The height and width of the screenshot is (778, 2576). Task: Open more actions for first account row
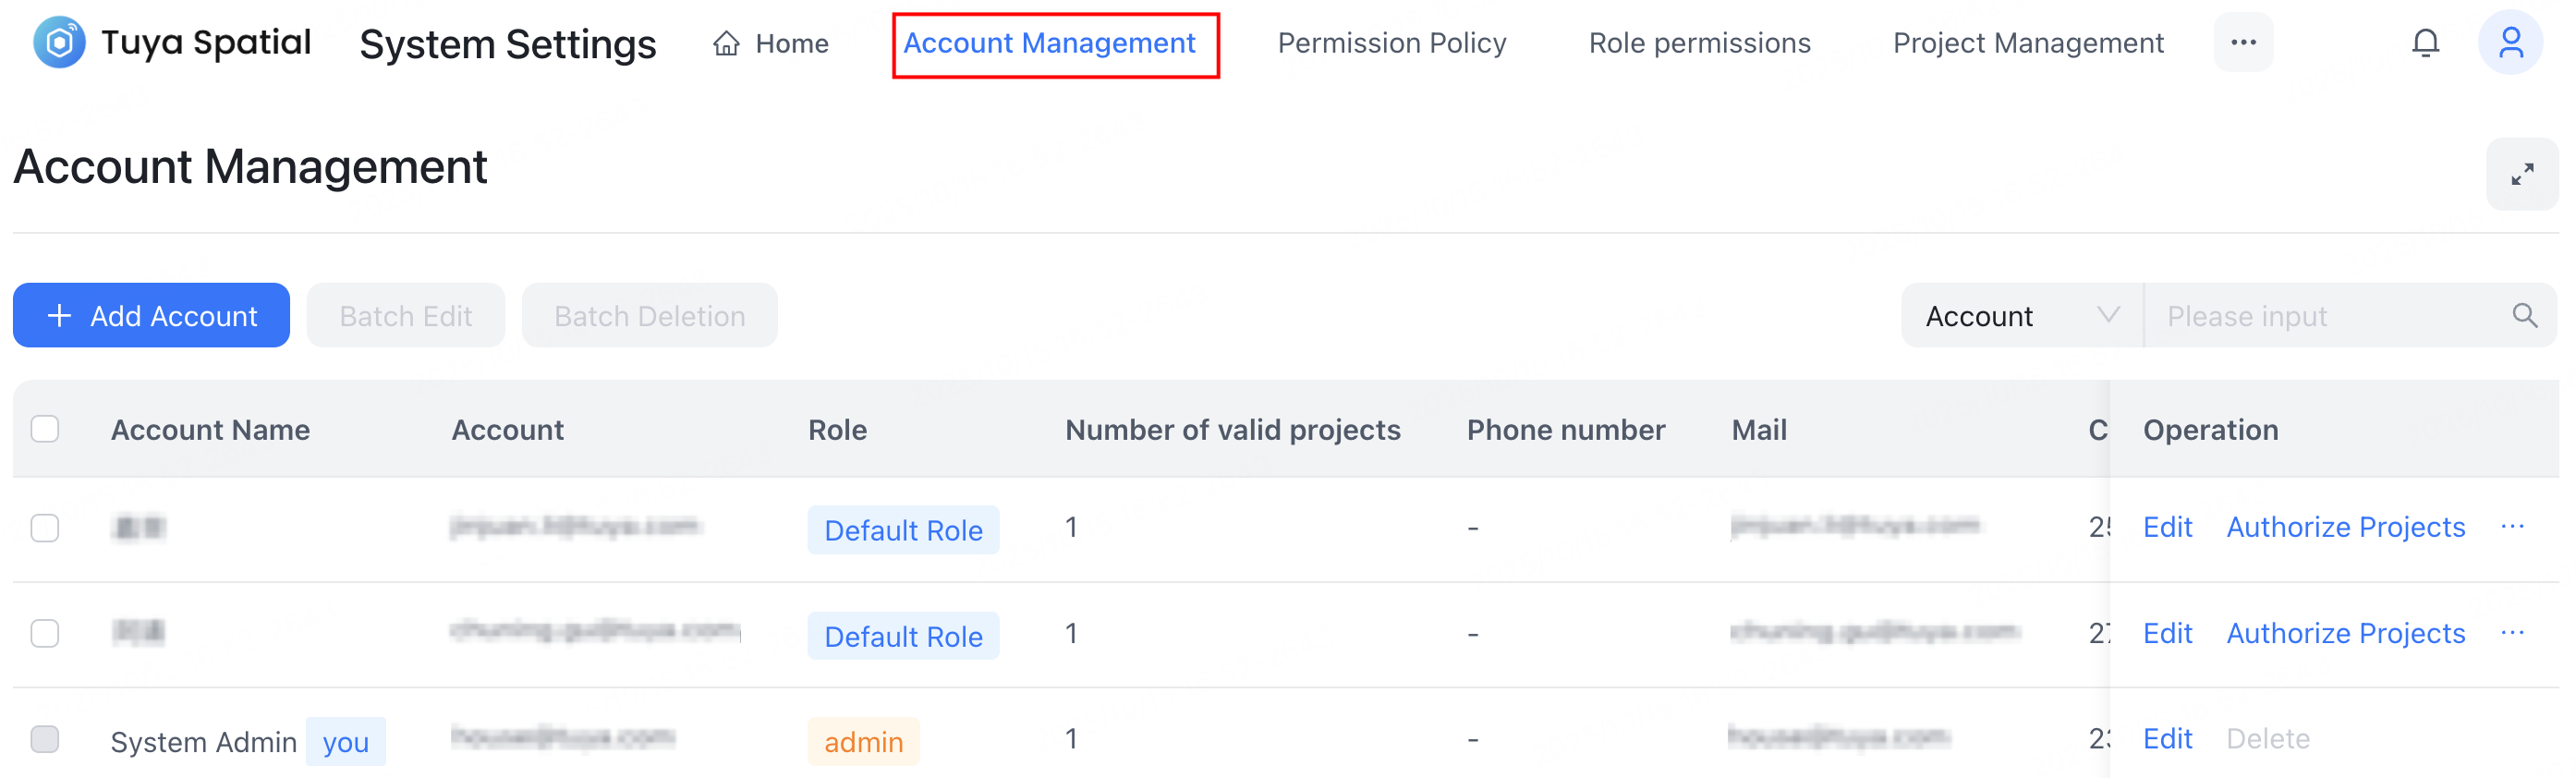point(2512,527)
